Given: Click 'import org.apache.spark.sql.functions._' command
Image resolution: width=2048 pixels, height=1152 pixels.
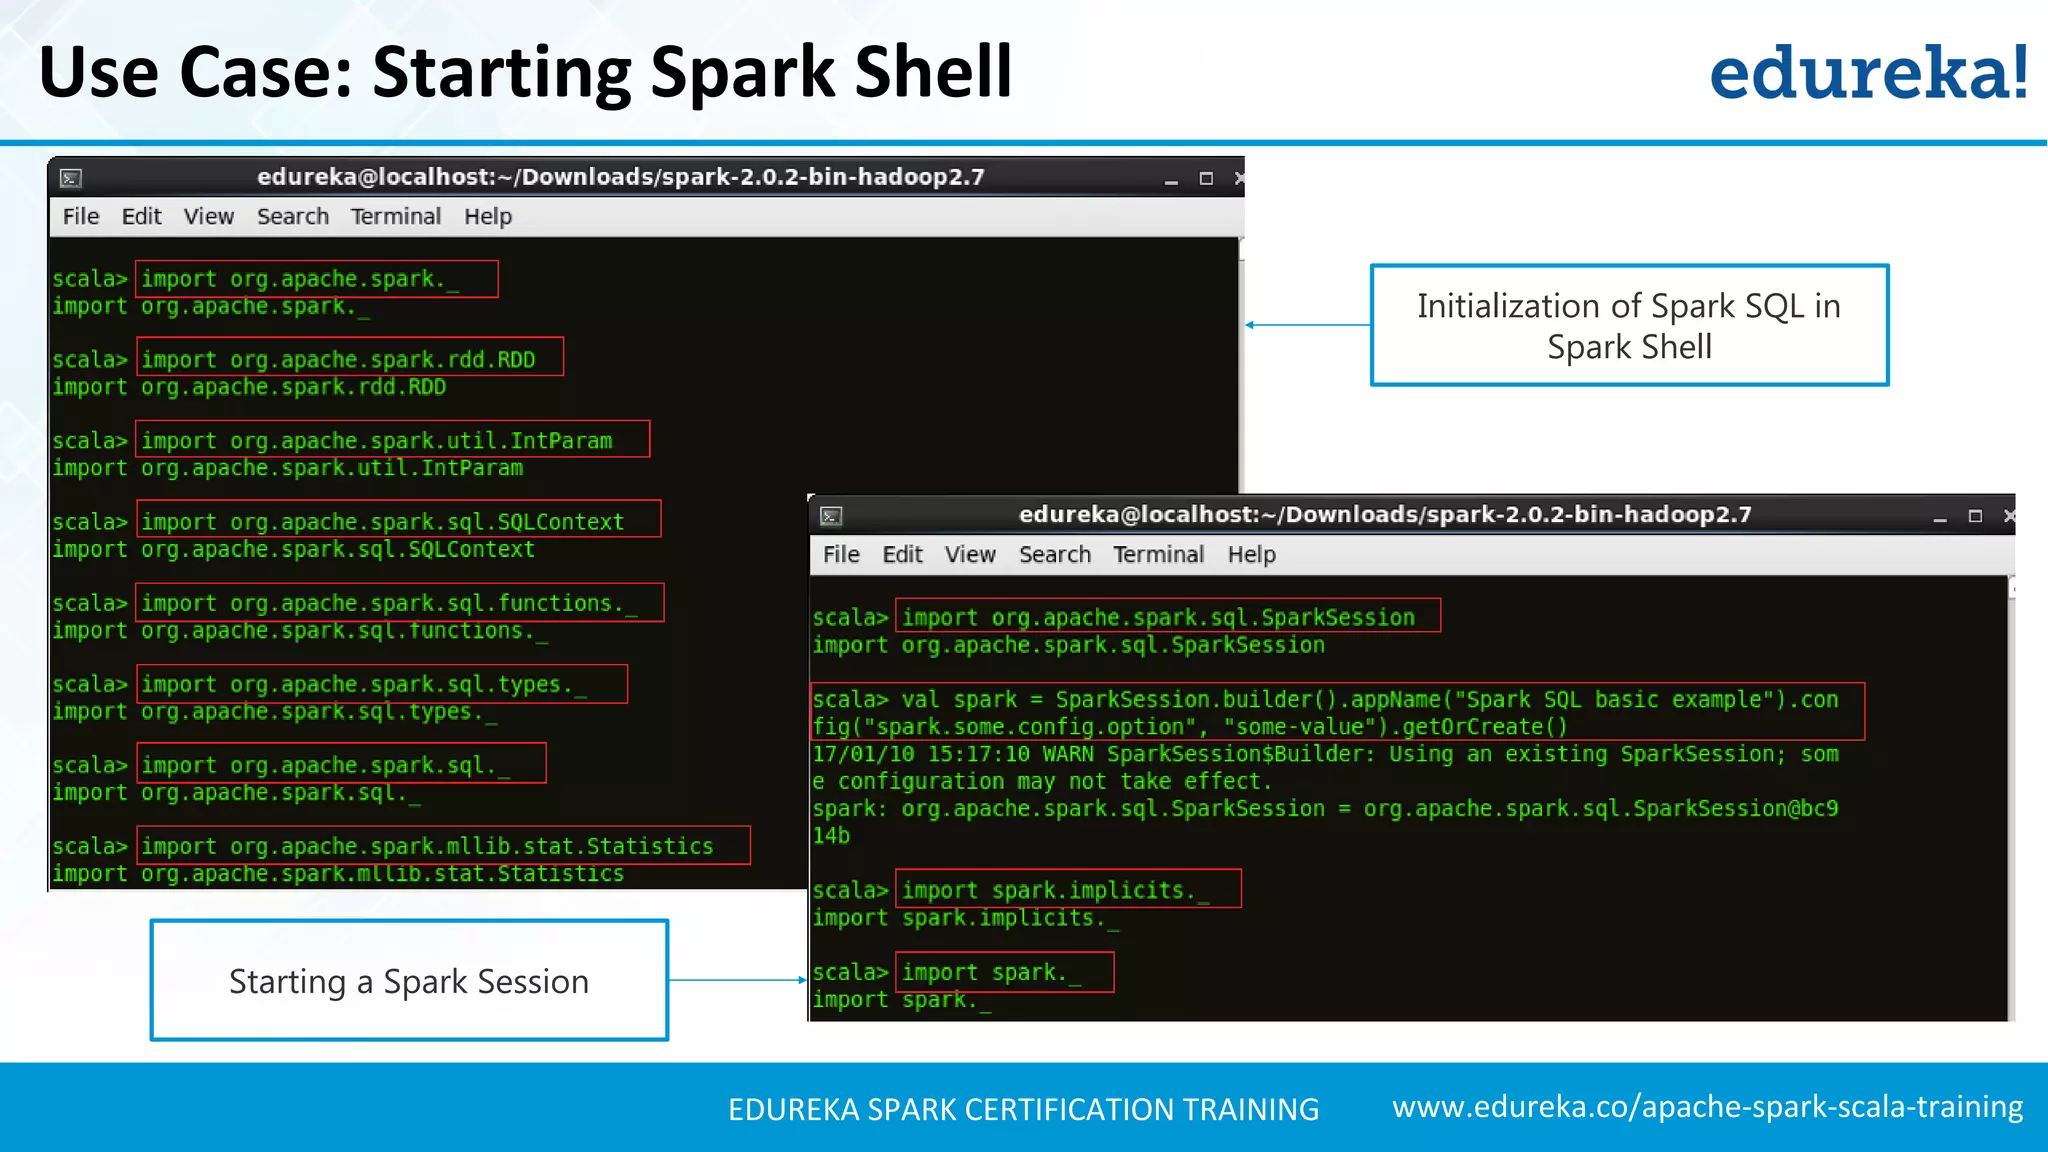Looking at the screenshot, I should (x=400, y=602).
